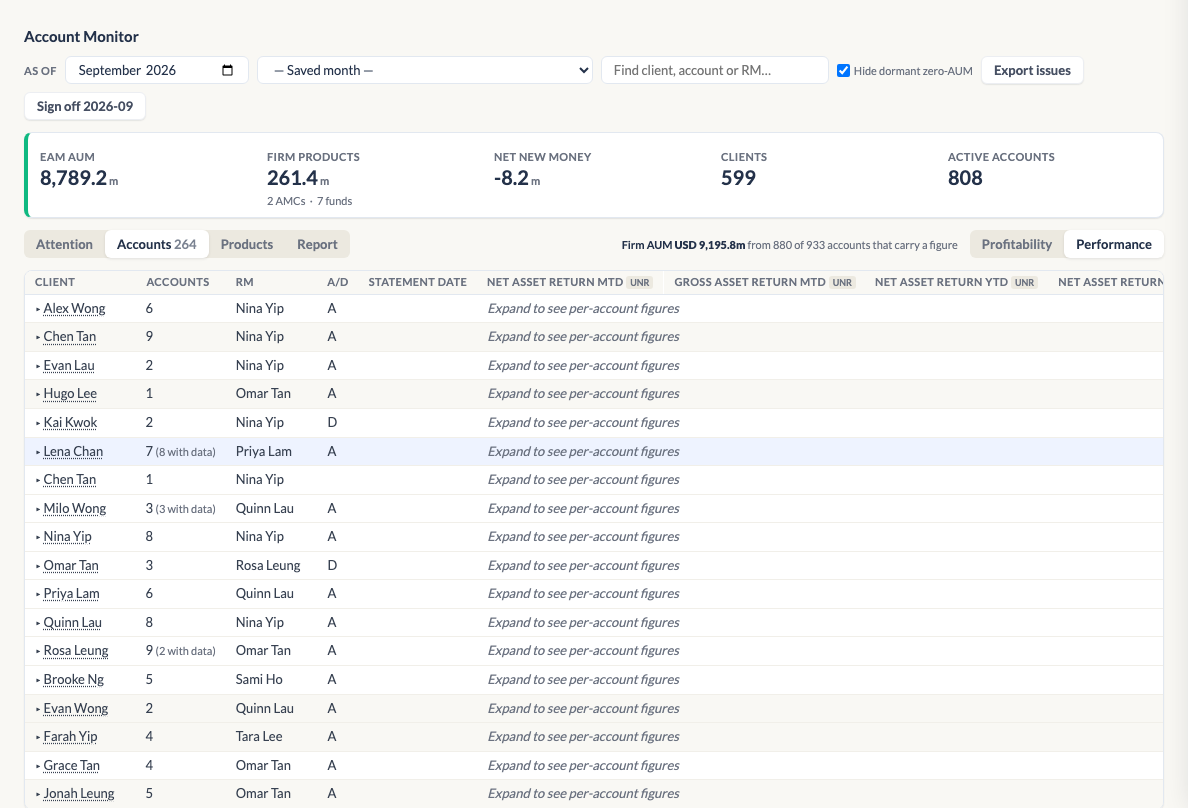Open the Saved month dropdown
Viewport: 1188px width, 808px height.
point(425,70)
